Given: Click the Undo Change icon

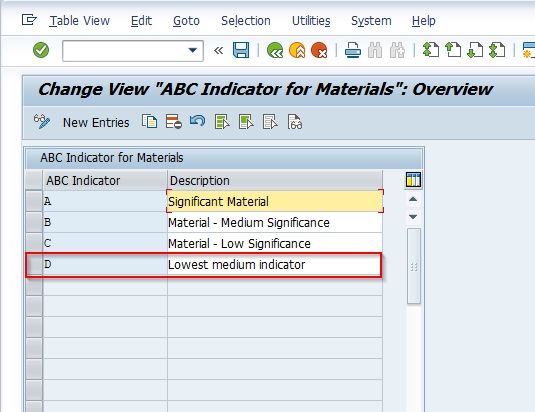Looking at the screenshot, I should 198,121.
